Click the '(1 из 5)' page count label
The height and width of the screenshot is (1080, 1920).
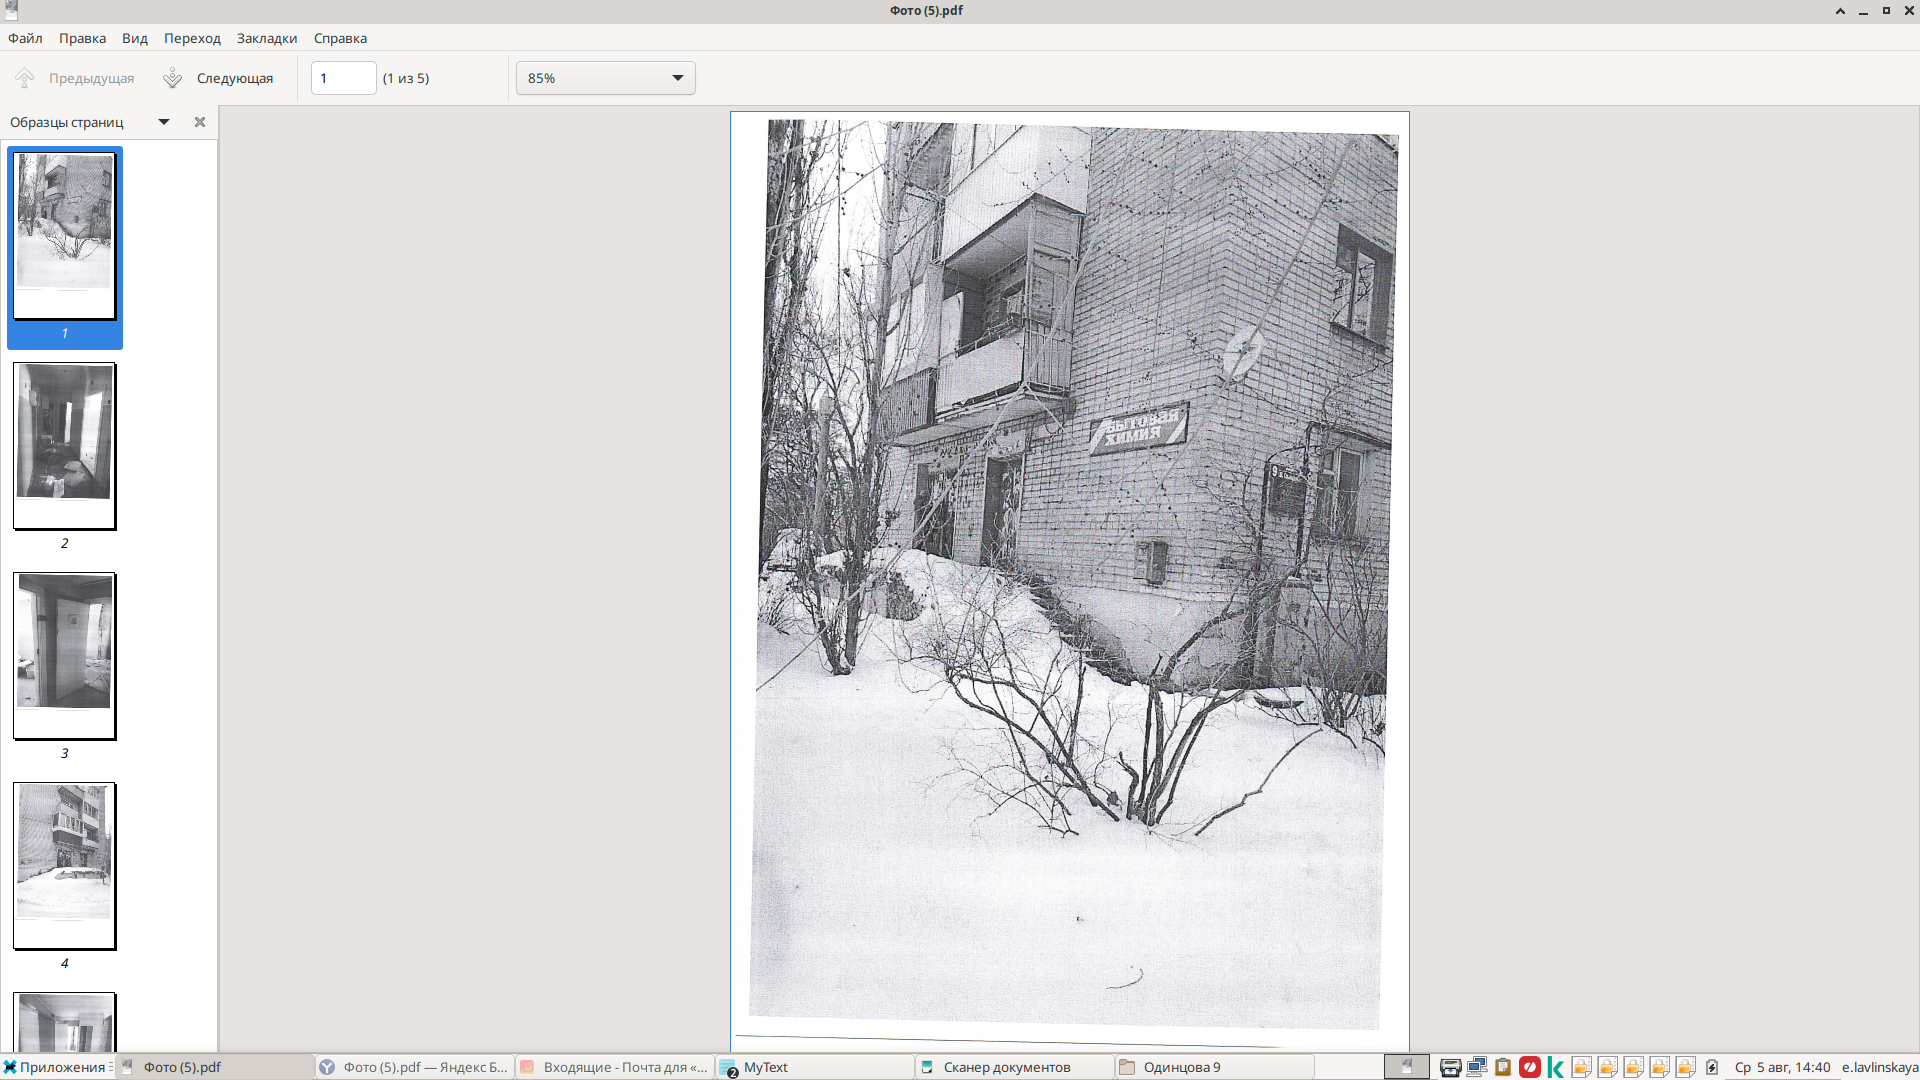[406, 78]
